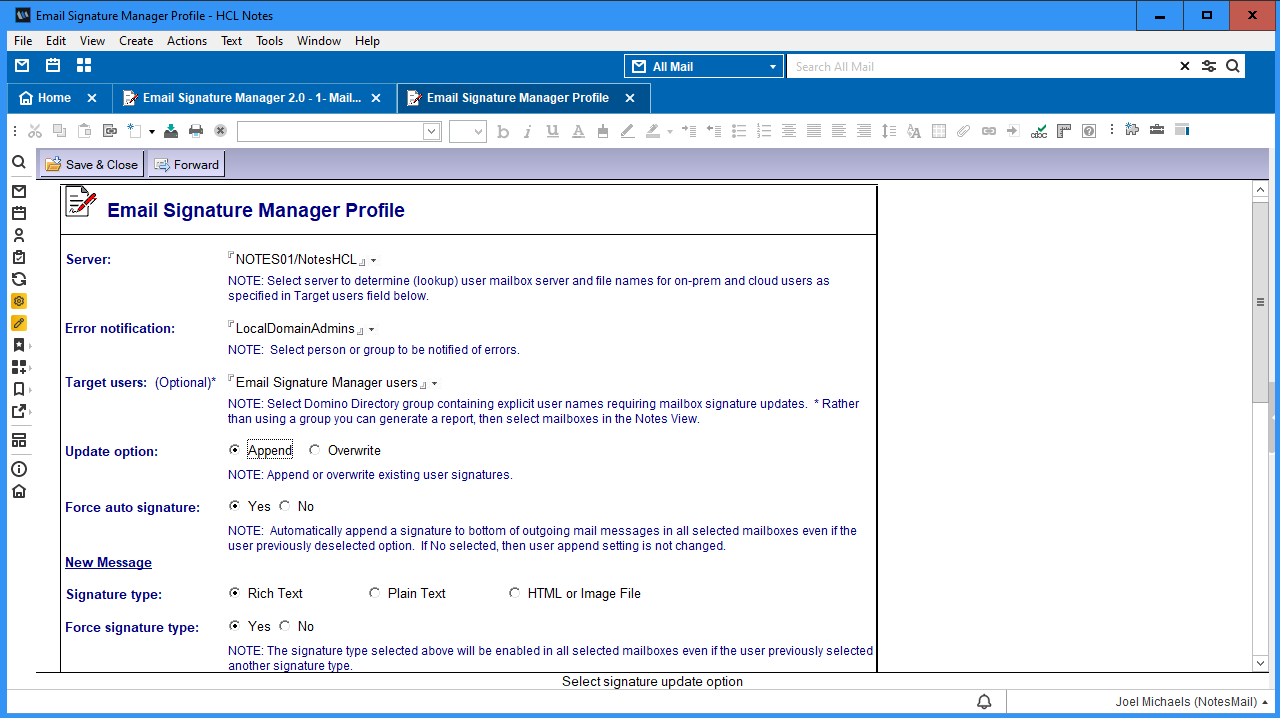Start replication sync from the sidebar
1280x718 pixels.
click(x=19, y=278)
